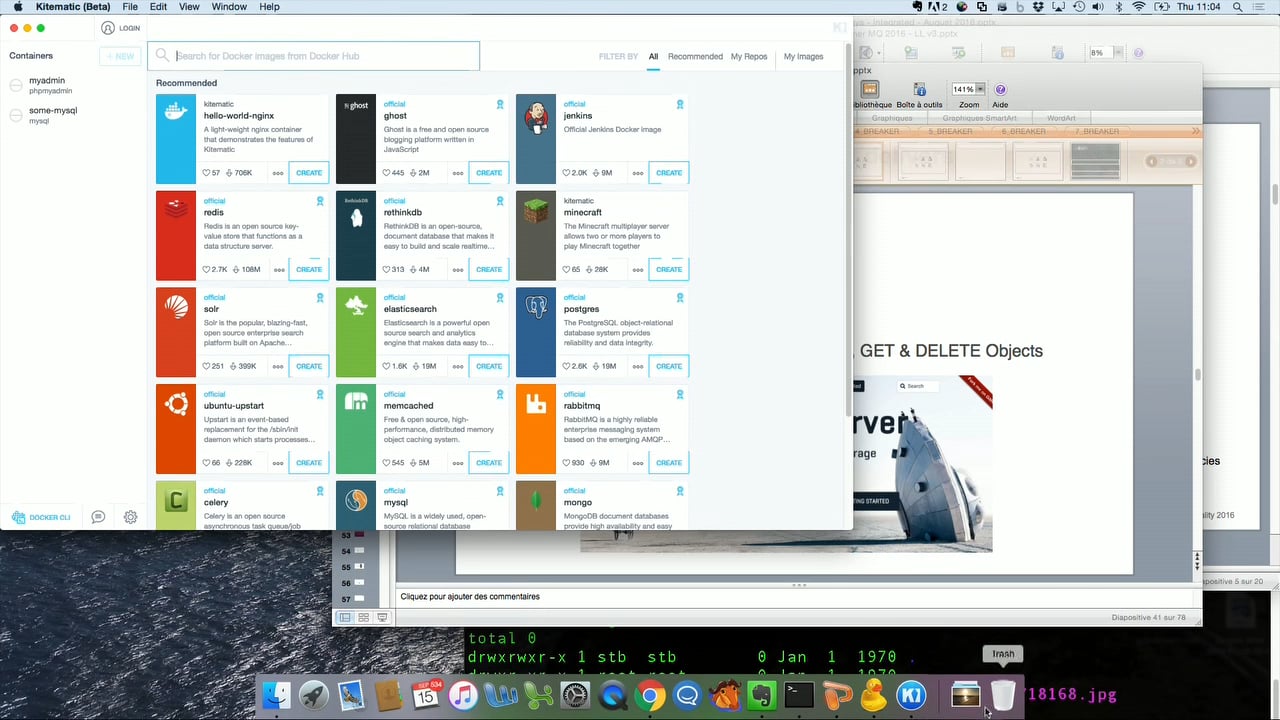Image resolution: width=1280 pixels, height=720 pixels.
Task: Select the All filter tab
Action: [x=653, y=56]
